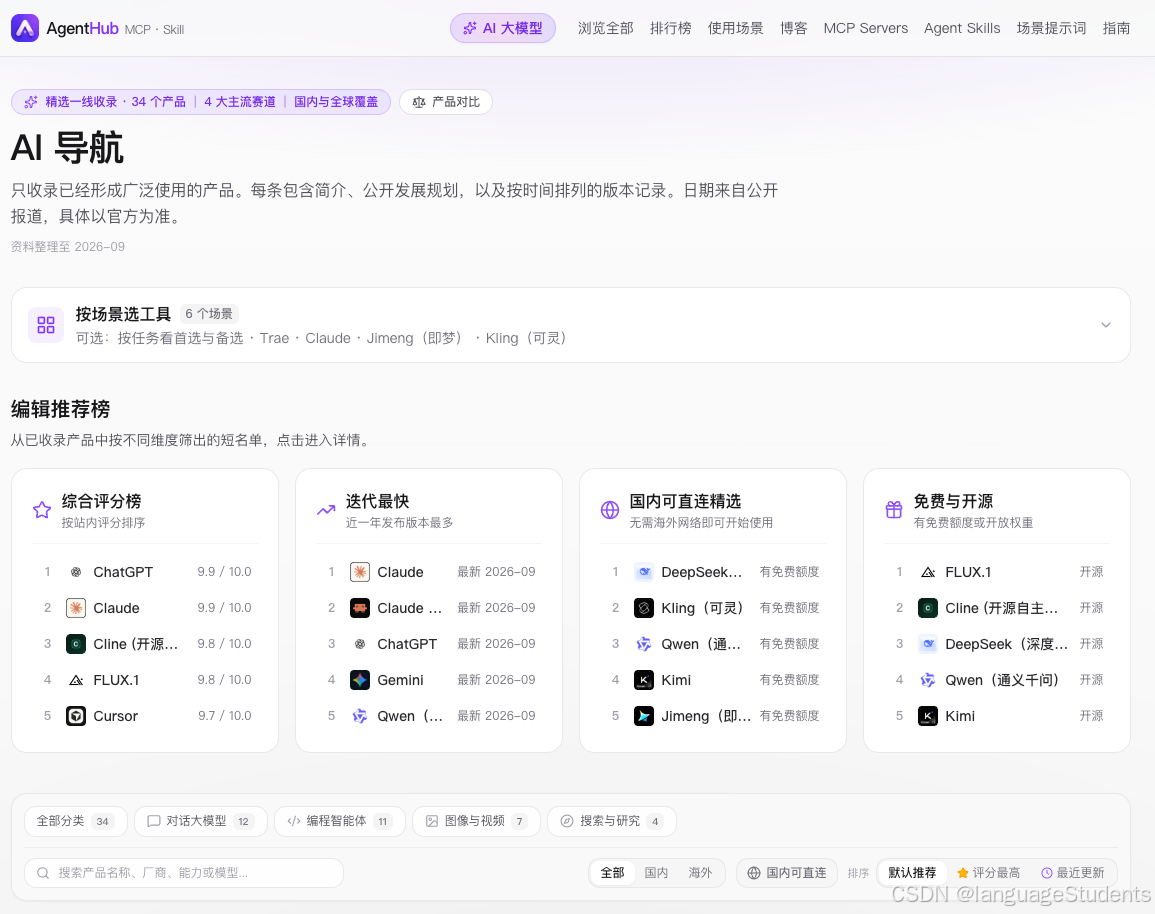Open 使用场景 in the navigation
Screen dimensions: 1155x914
[x=735, y=29]
